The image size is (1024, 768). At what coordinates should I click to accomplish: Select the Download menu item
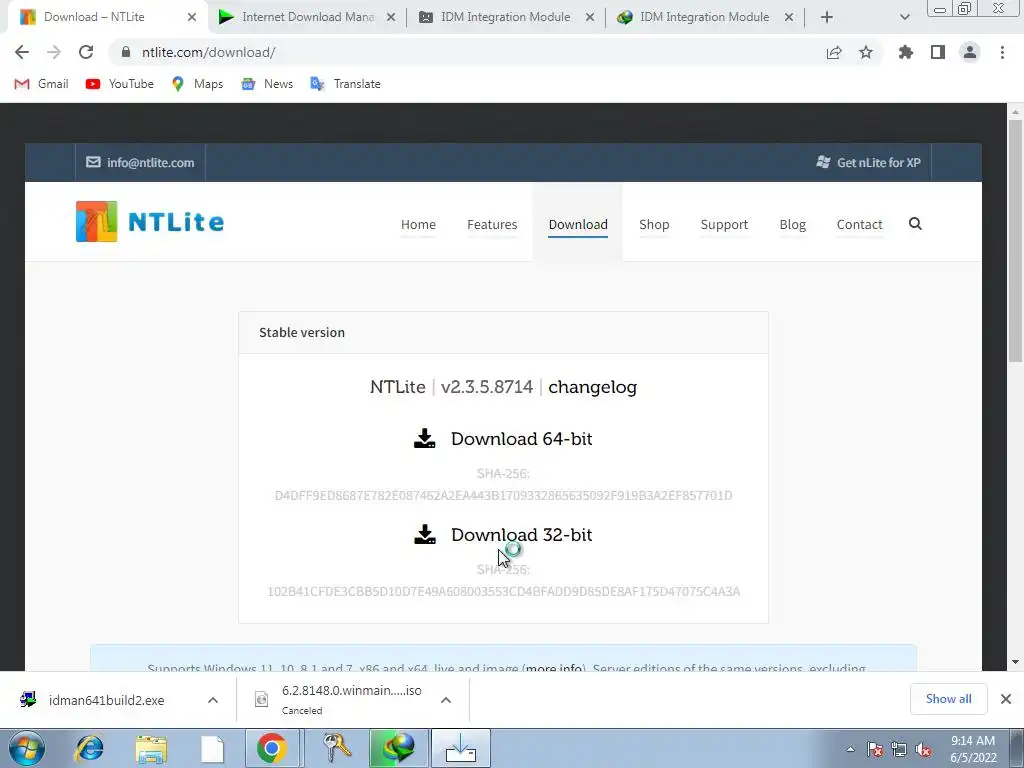[x=578, y=225]
